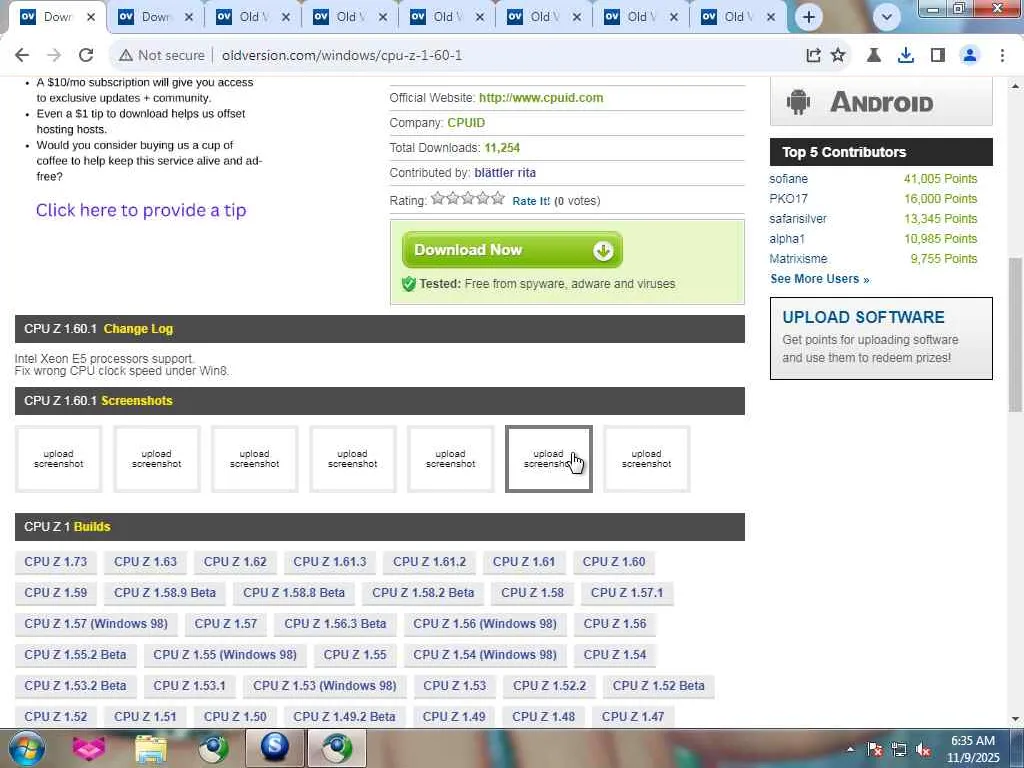Viewport: 1024px width, 768px height.
Task: Open the CPU Z 1.73 build
Action: click(56, 562)
